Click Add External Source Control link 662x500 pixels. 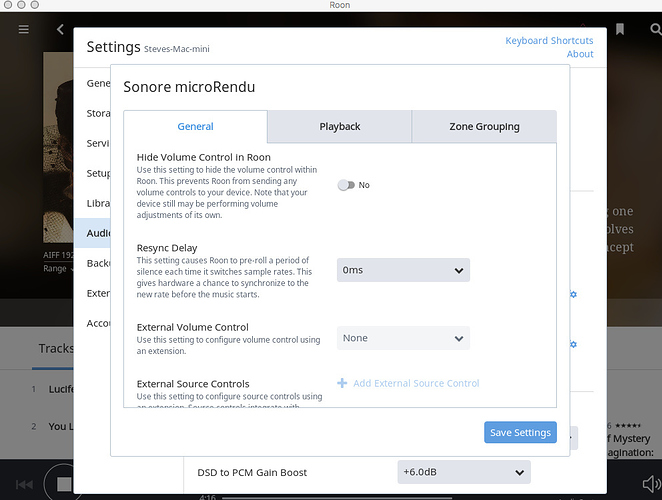[416, 383]
